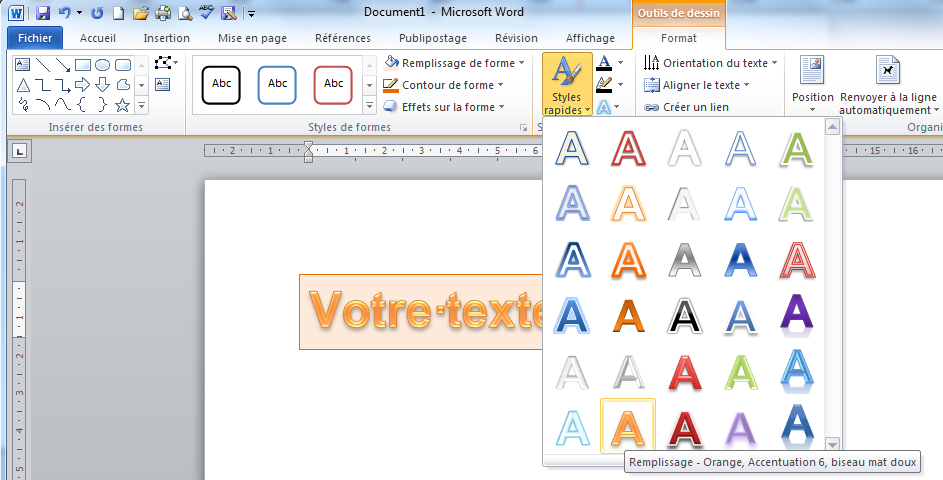Viewport: 943px width, 480px height.
Task: Switch to the Insertion tab
Action: (x=167, y=38)
